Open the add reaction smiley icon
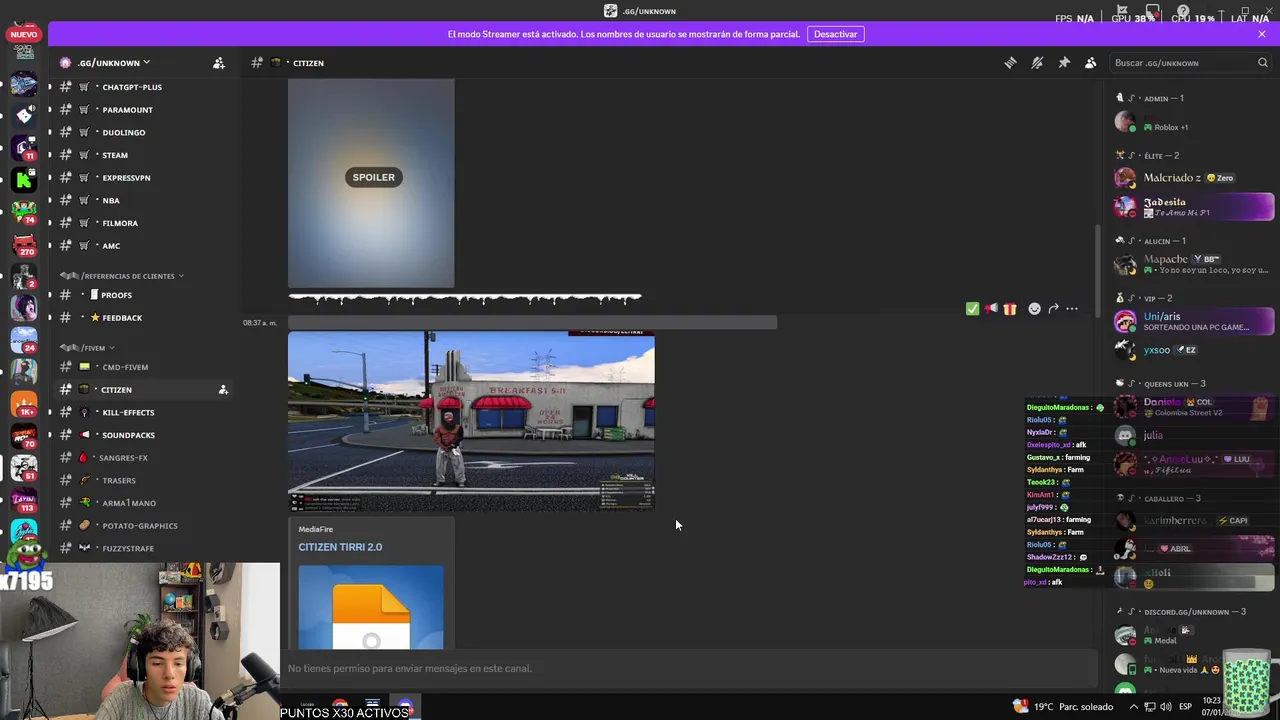The height and width of the screenshot is (720, 1280). 1035,309
